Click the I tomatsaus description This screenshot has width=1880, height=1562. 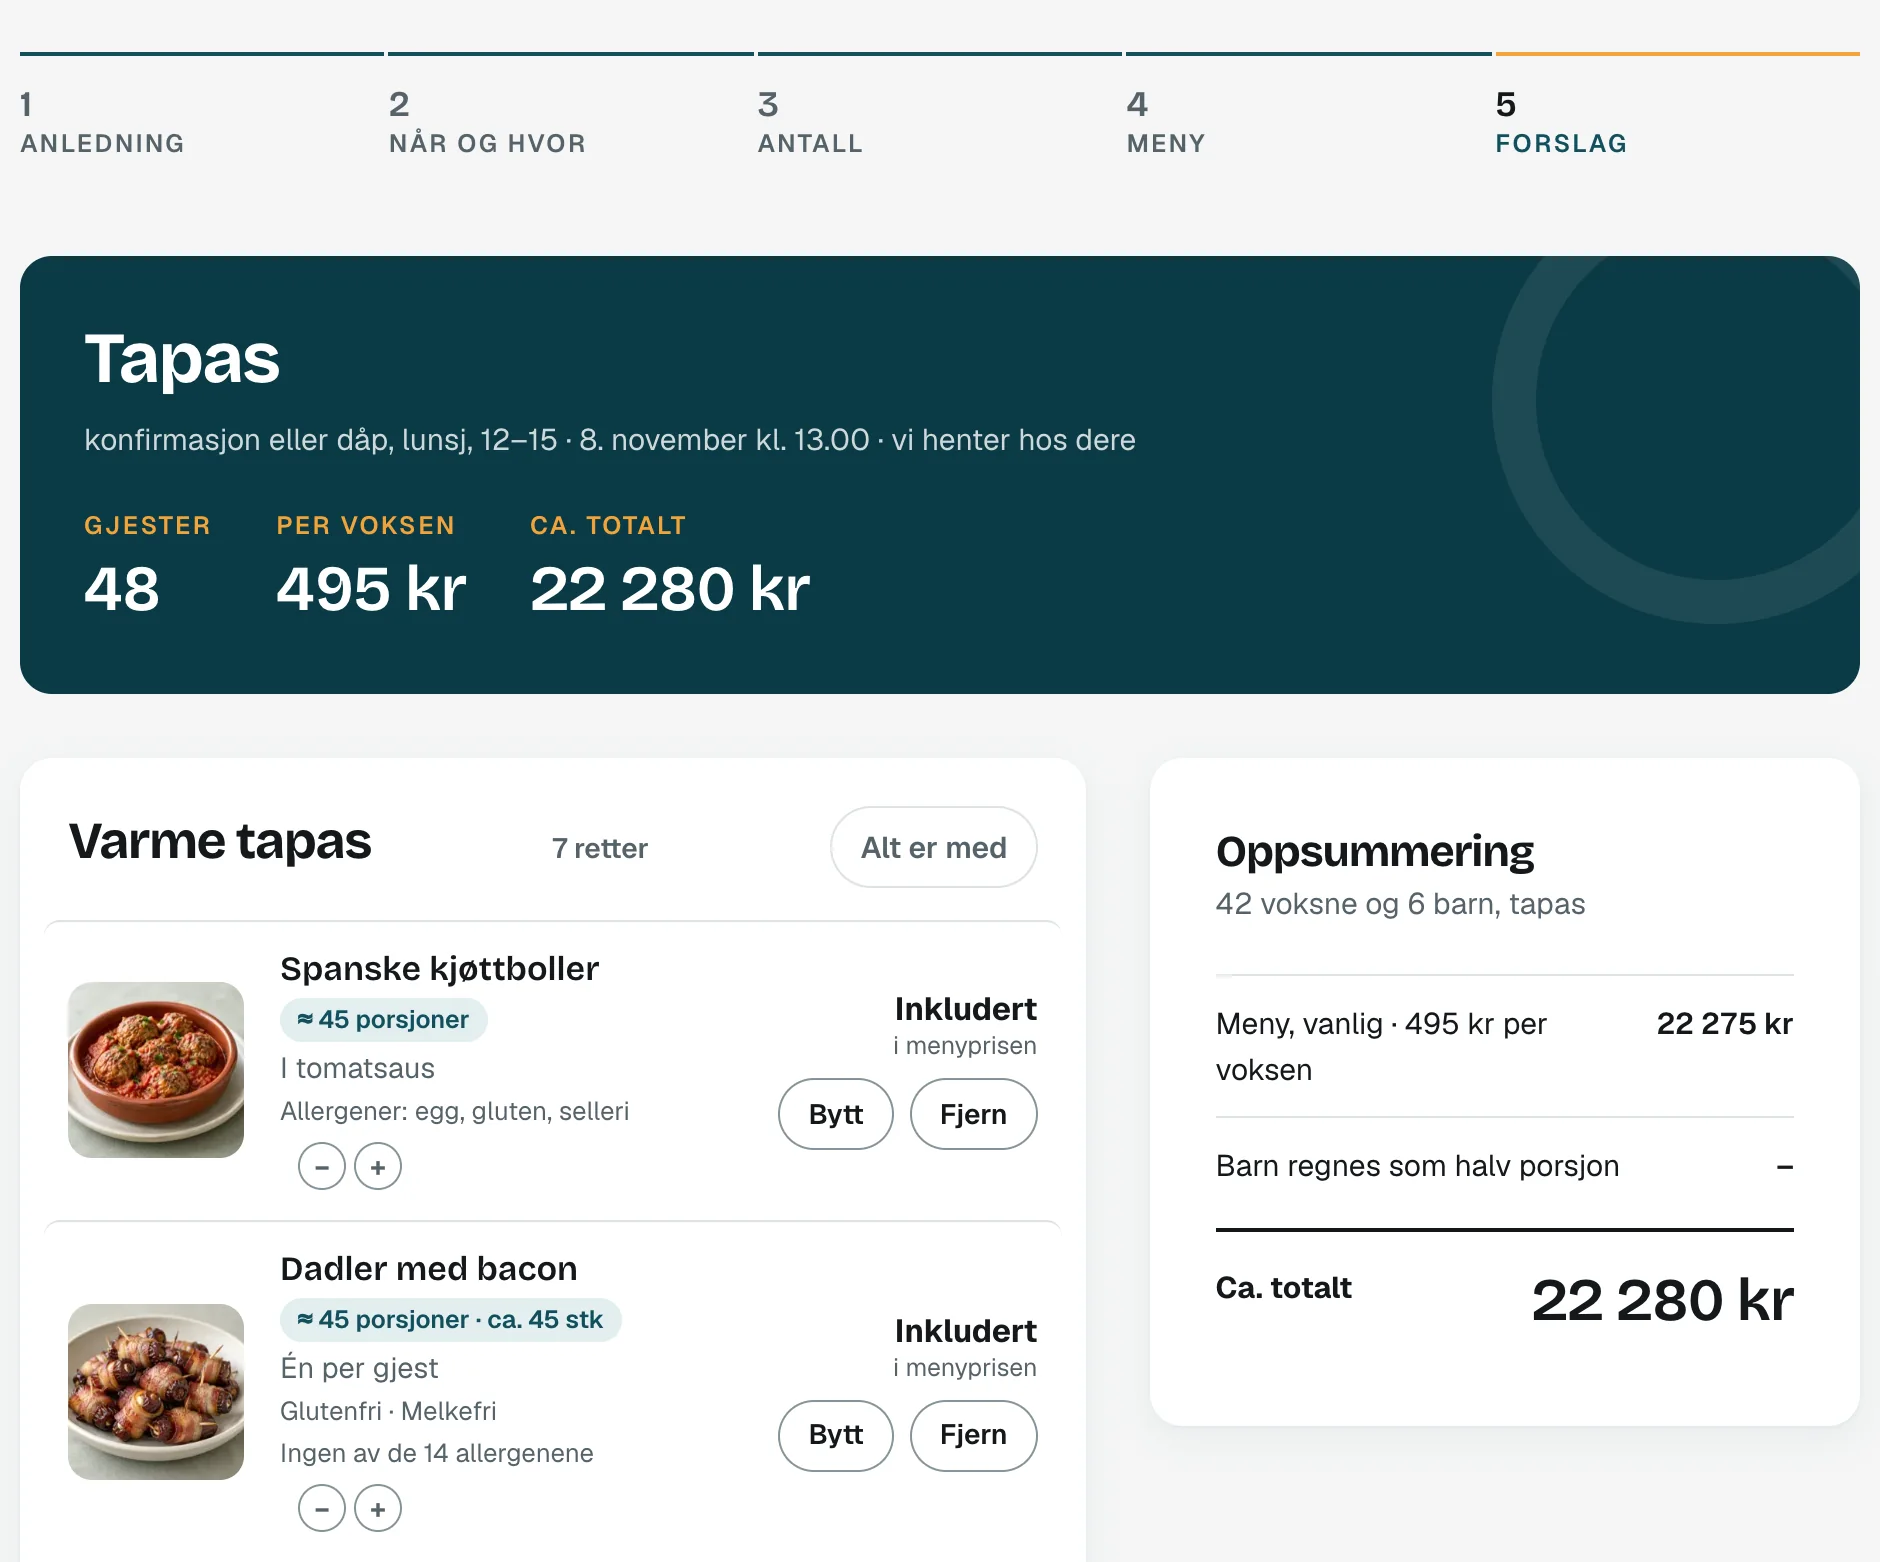pyautogui.click(x=357, y=1068)
